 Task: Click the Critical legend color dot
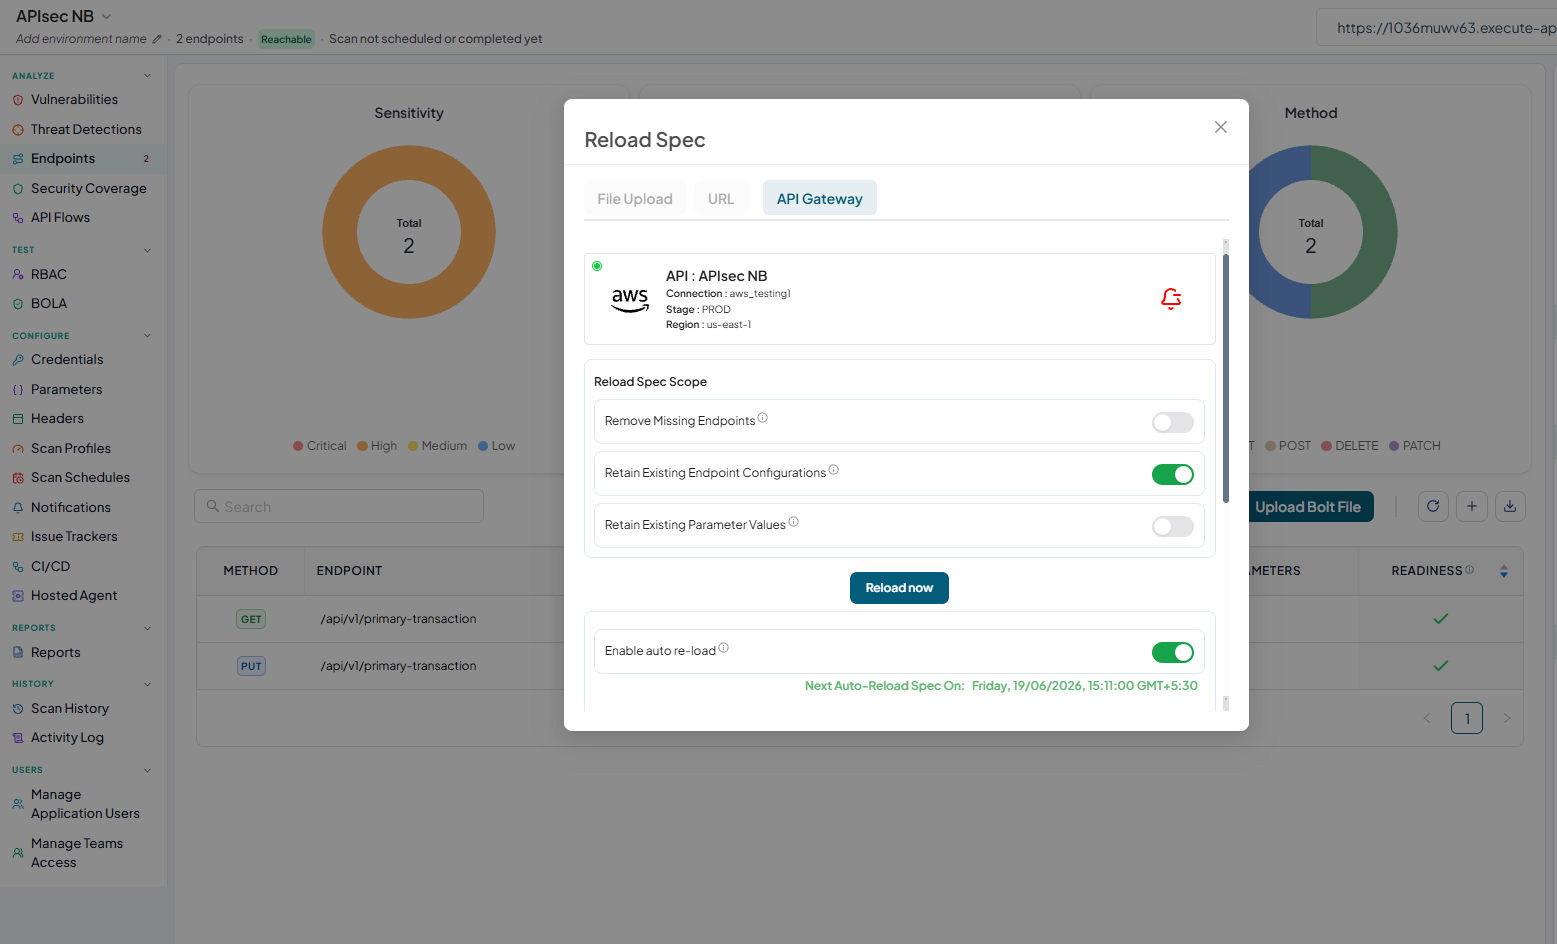point(298,446)
